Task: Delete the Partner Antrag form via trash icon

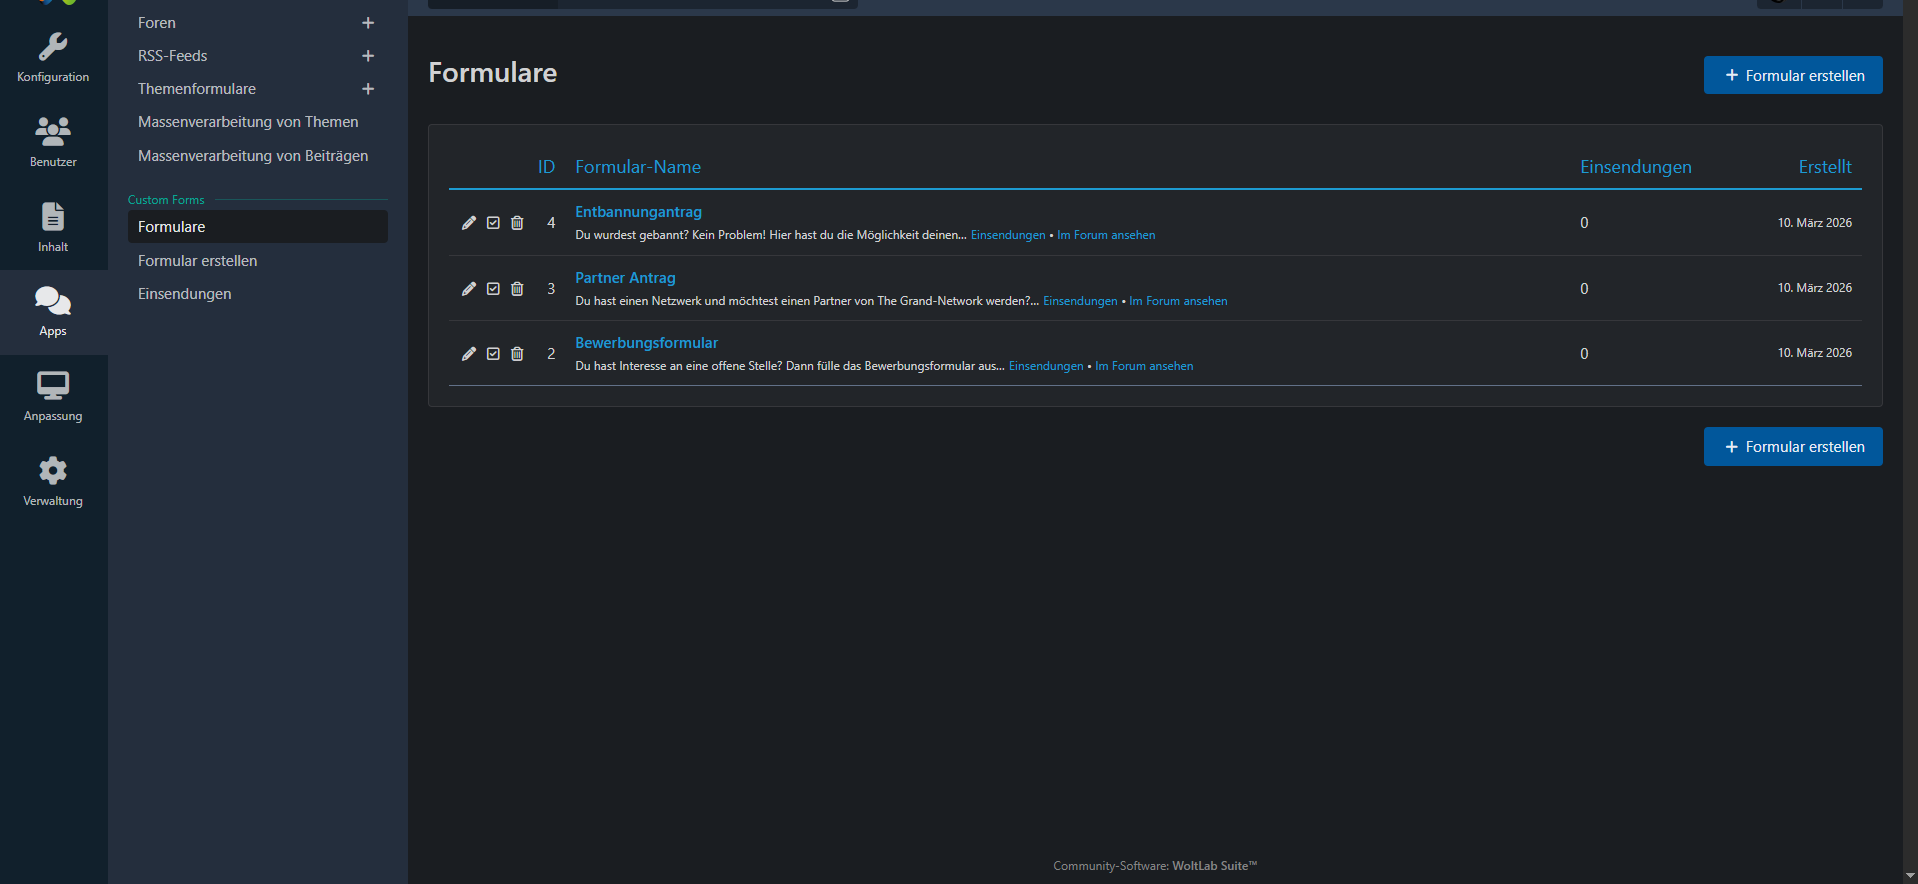Action: 517,289
